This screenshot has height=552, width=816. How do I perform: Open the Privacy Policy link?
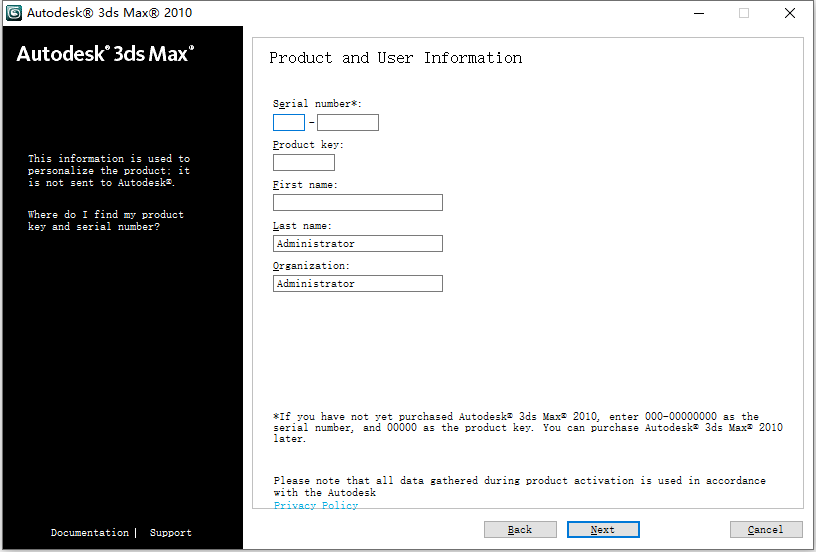coord(316,505)
